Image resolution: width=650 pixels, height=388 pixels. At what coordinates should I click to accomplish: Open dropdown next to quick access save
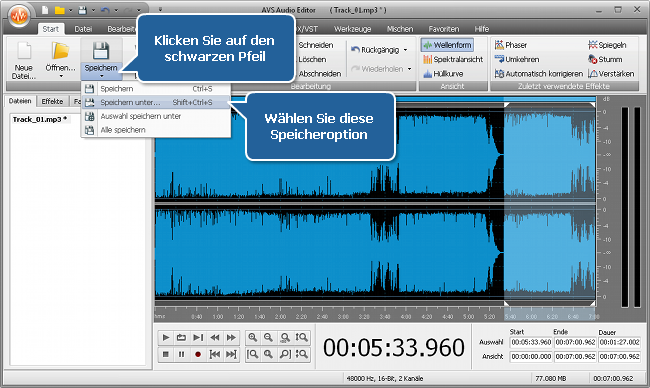pyautogui.click(x=93, y=10)
